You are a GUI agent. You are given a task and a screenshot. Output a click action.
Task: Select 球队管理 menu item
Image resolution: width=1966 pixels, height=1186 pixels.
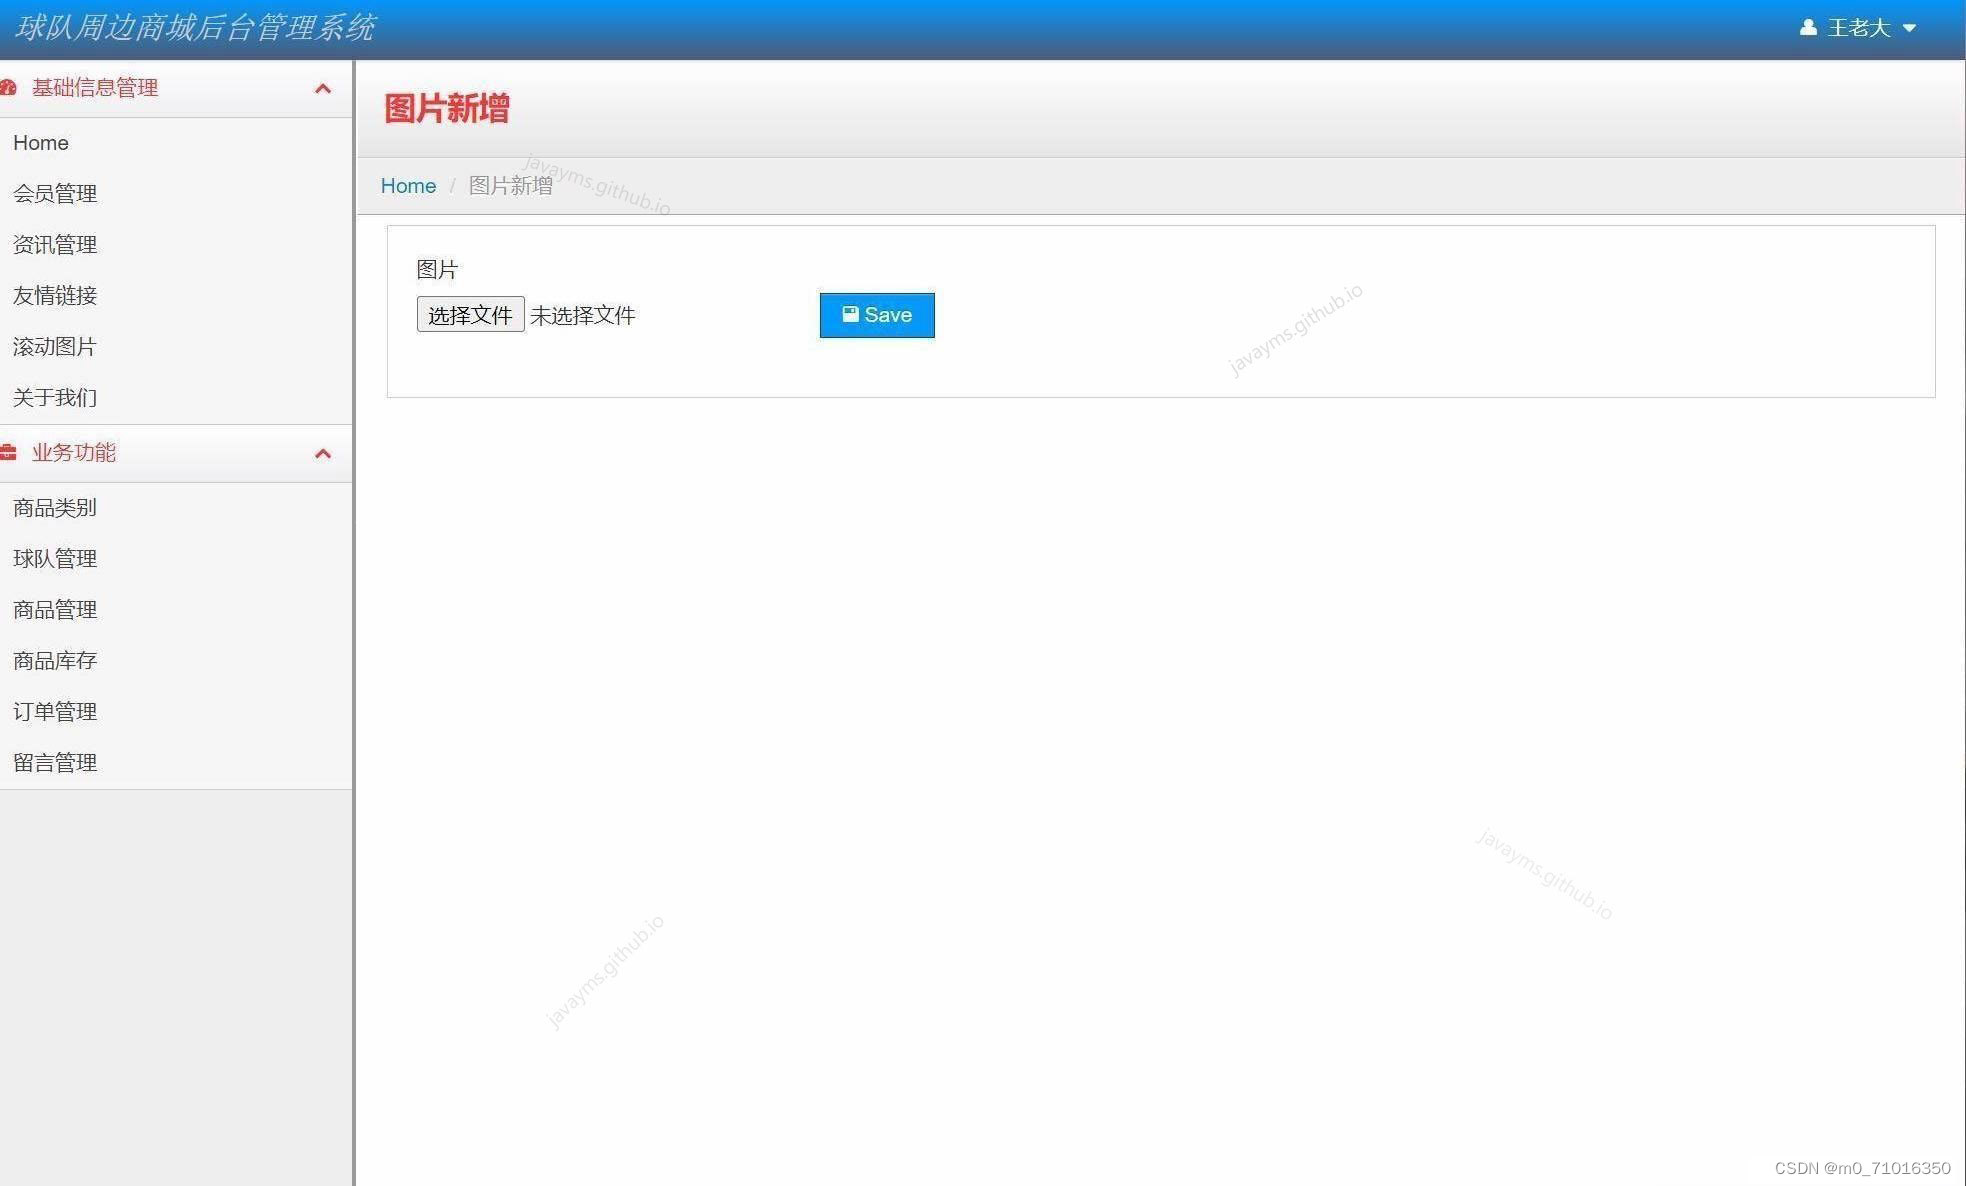55,559
